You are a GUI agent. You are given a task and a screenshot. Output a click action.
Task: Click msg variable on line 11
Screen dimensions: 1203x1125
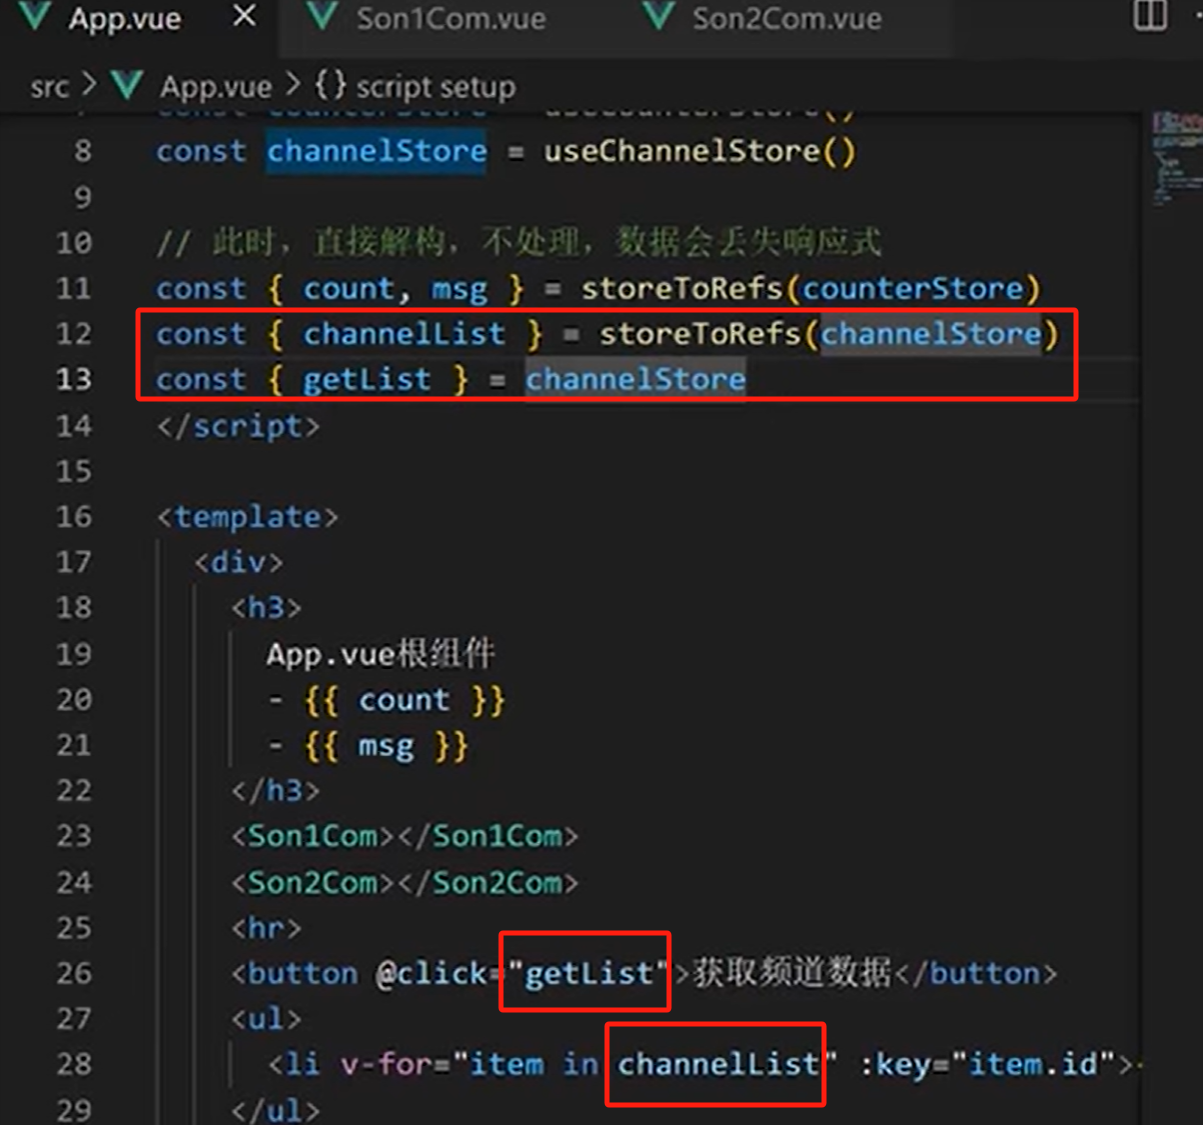coord(459,290)
